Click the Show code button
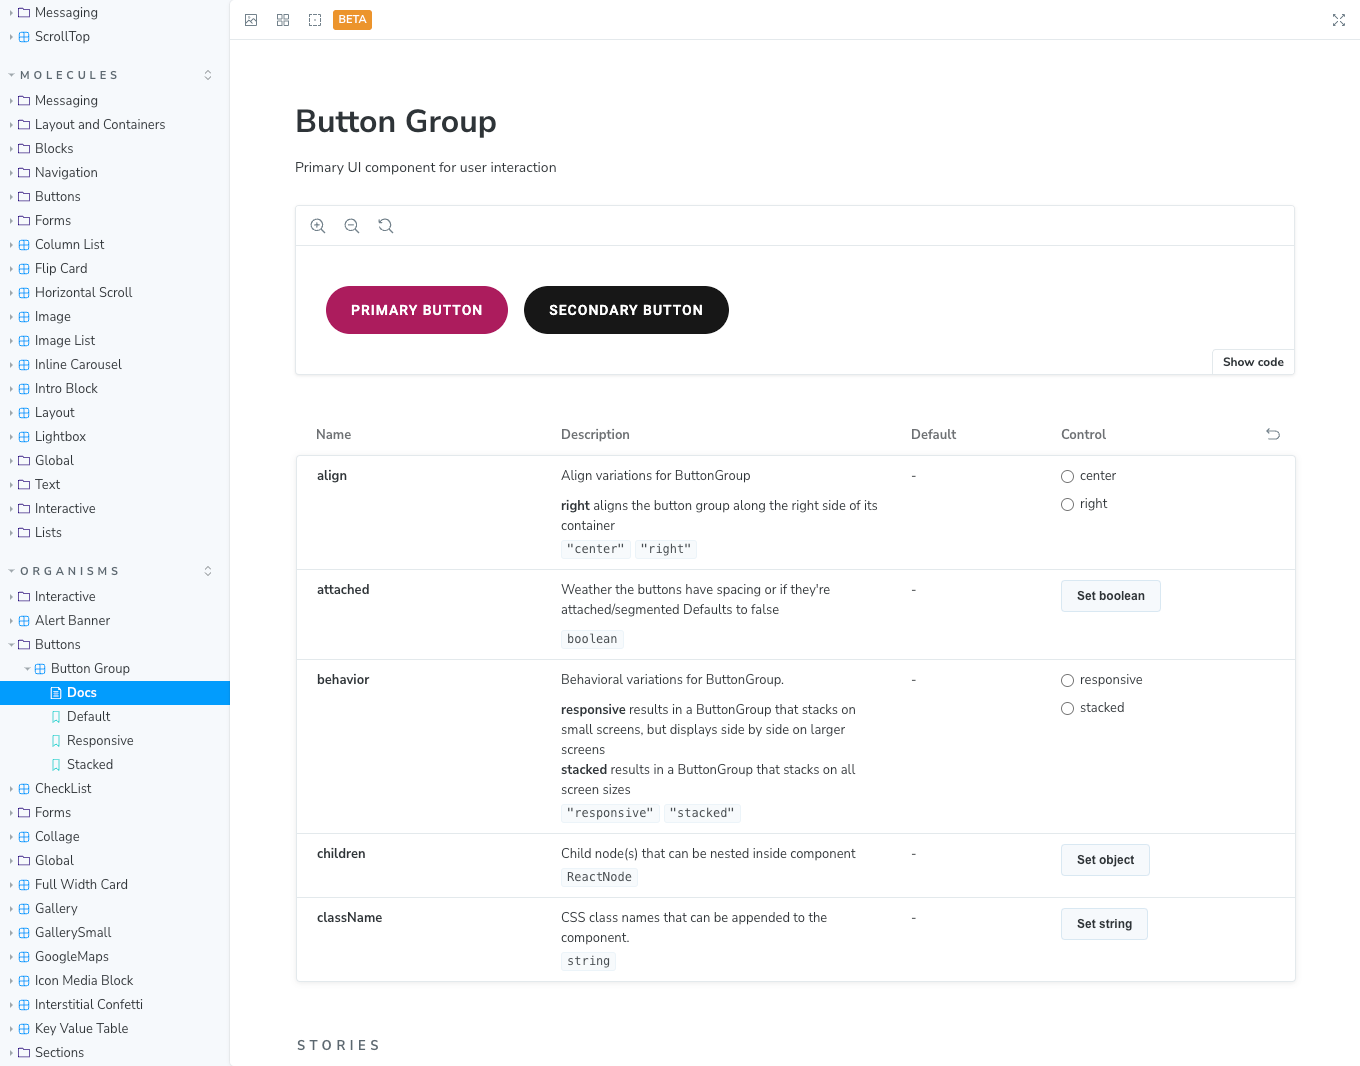1360x1066 pixels. coord(1252,361)
